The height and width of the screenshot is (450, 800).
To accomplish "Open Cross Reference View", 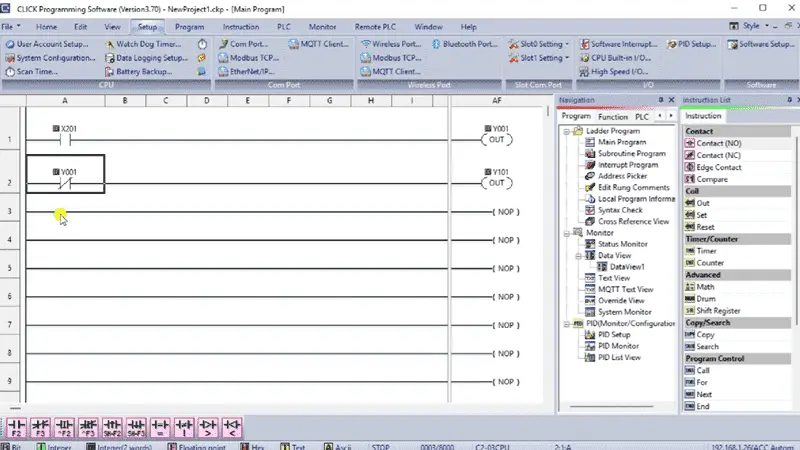I will tap(627, 221).
